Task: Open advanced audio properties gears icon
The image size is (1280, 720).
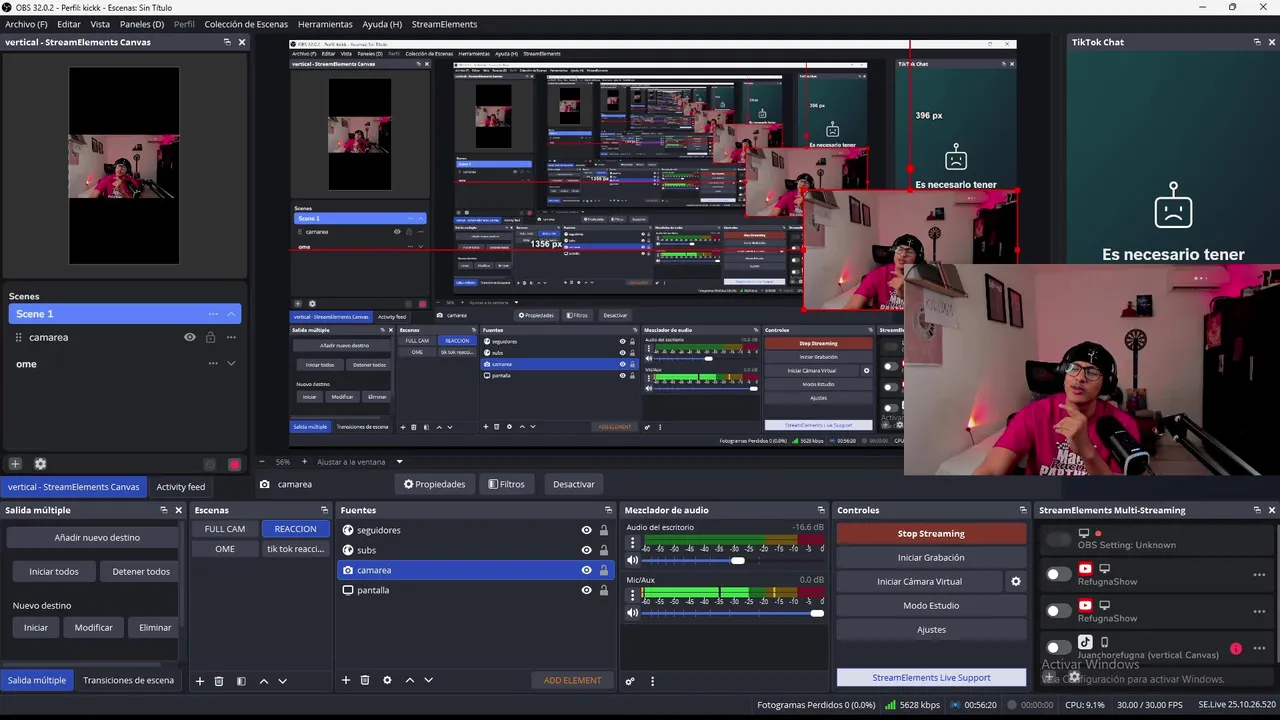Action: (x=630, y=681)
